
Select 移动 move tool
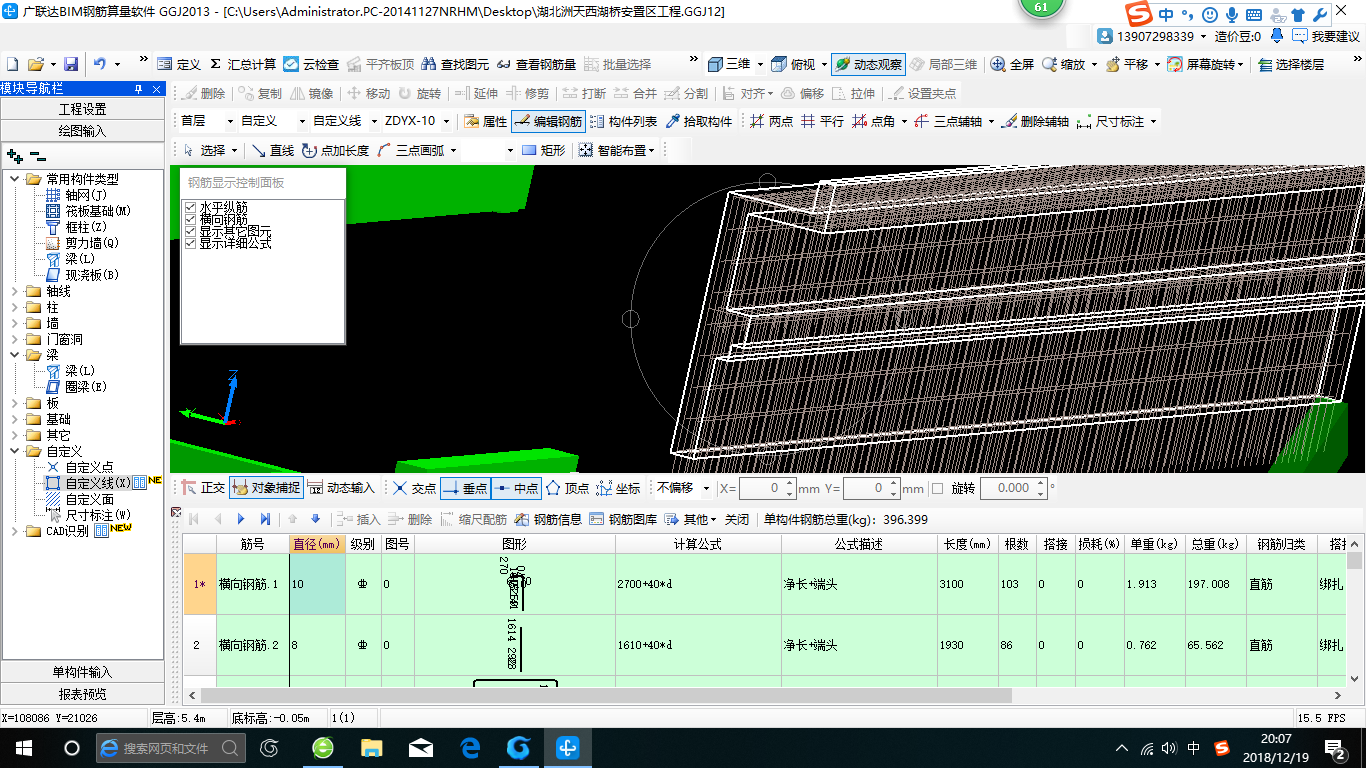[368, 93]
